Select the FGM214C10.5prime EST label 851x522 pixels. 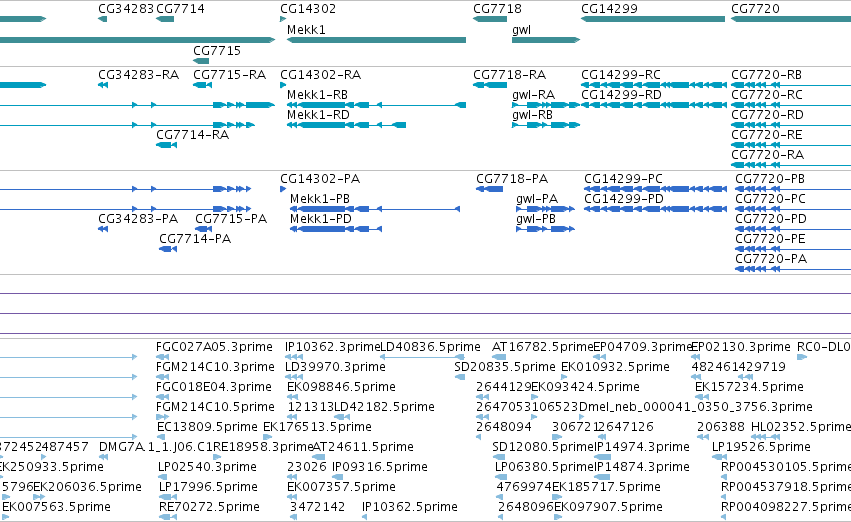215,408
